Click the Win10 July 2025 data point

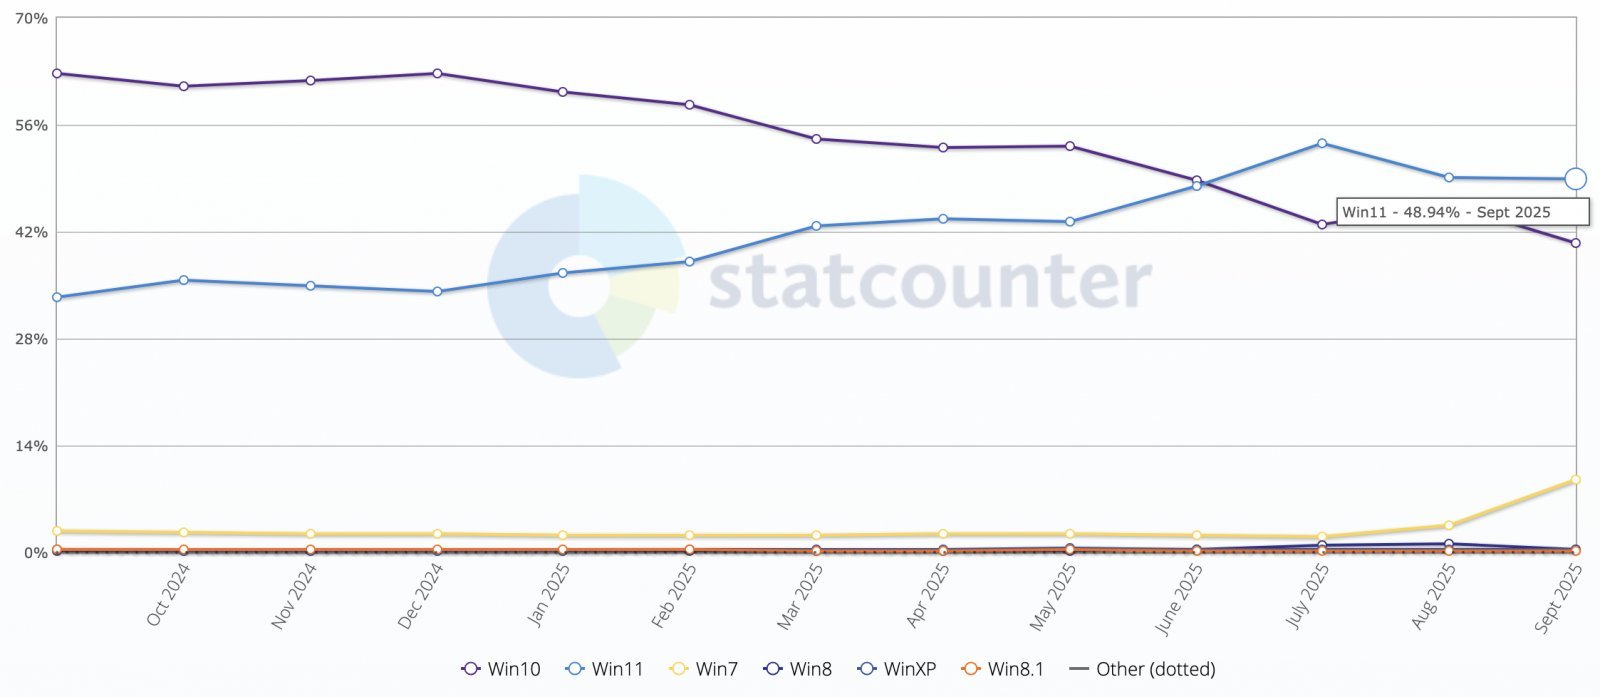tap(1322, 224)
